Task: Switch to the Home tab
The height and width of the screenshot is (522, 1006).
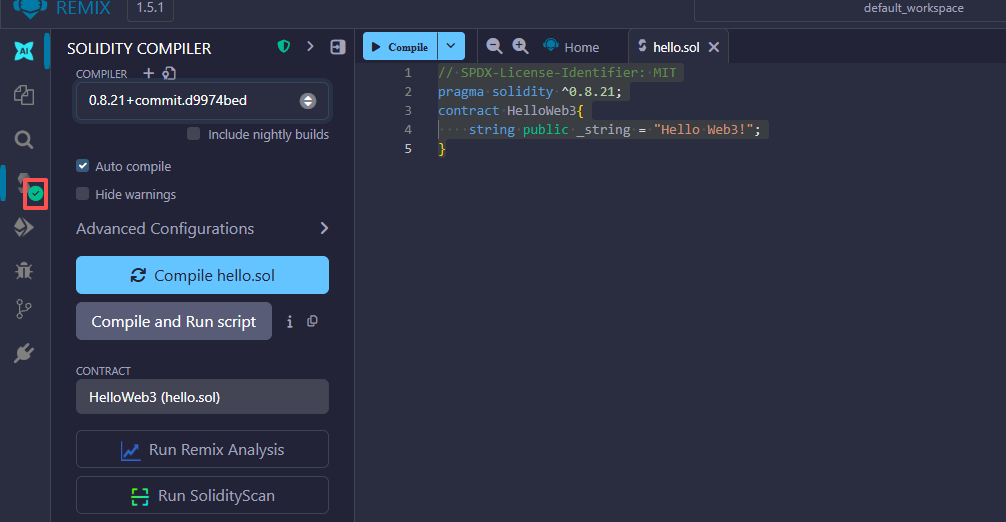Action: pos(571,47)
